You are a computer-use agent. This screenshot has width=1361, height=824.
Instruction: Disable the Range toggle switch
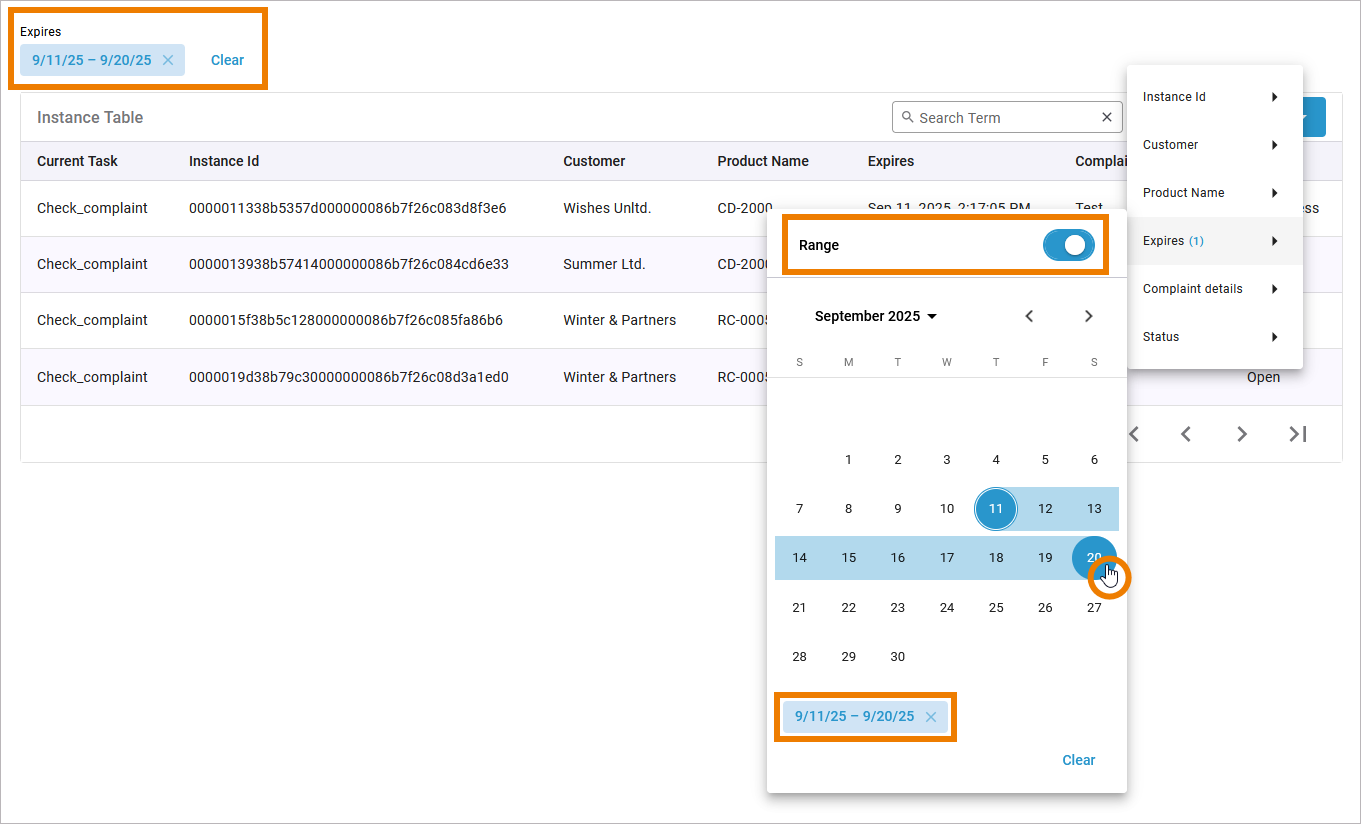1068,245
